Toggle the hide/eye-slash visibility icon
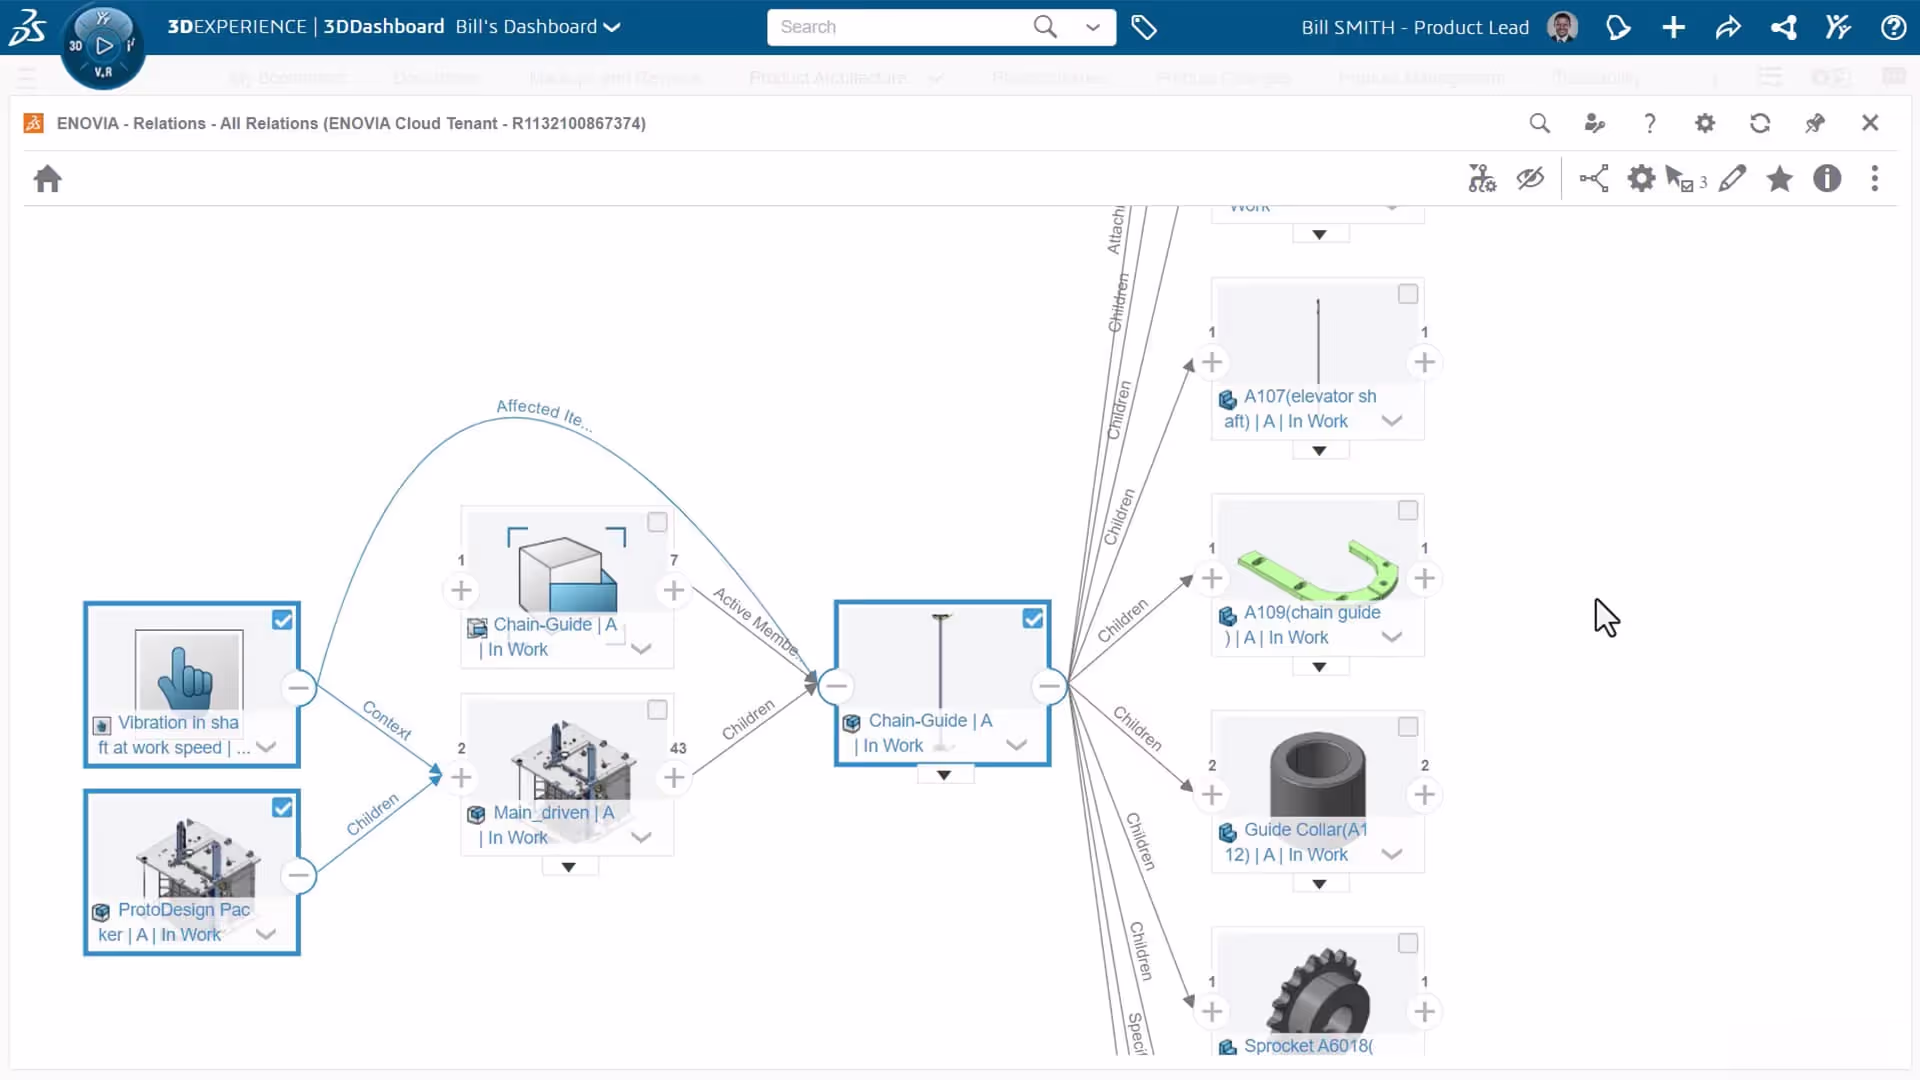This screenshot has width=1920, height=1080. [1530, 179]
